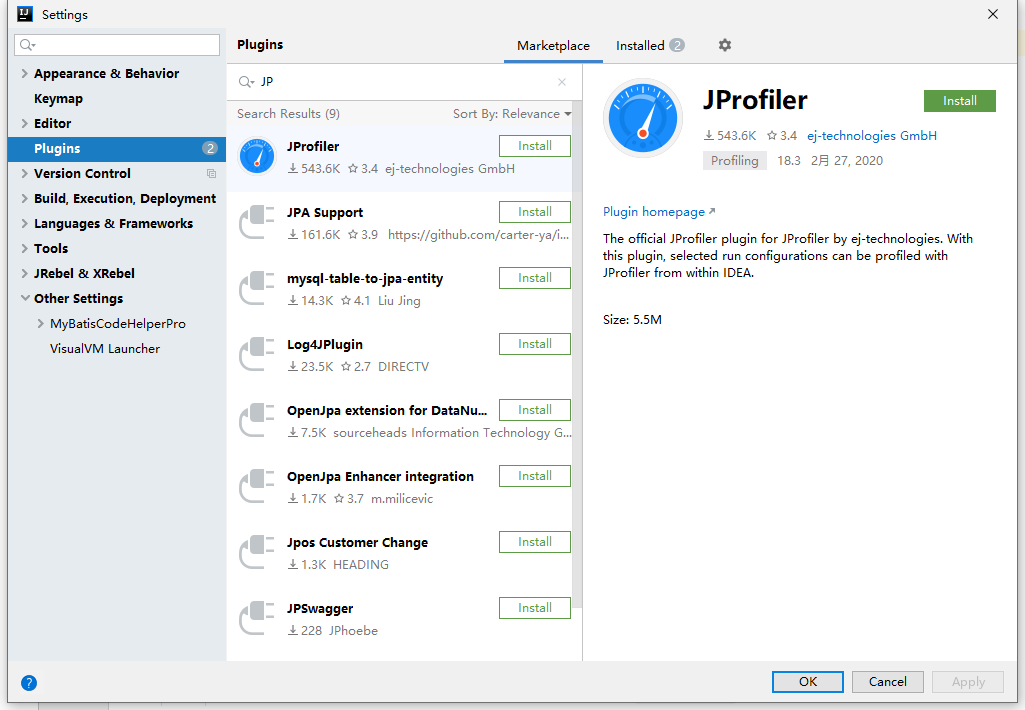Click the OpenJpa Enhancer integration icon
The width and height of the screenshot is (1025, 710).
[257, 486]
